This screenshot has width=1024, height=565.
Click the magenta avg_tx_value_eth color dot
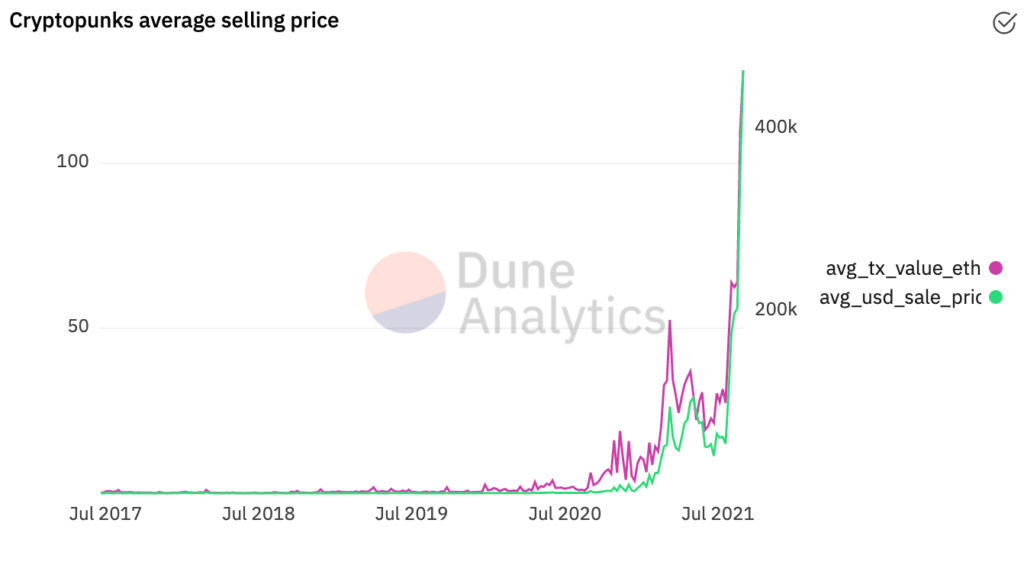[995, 268]
